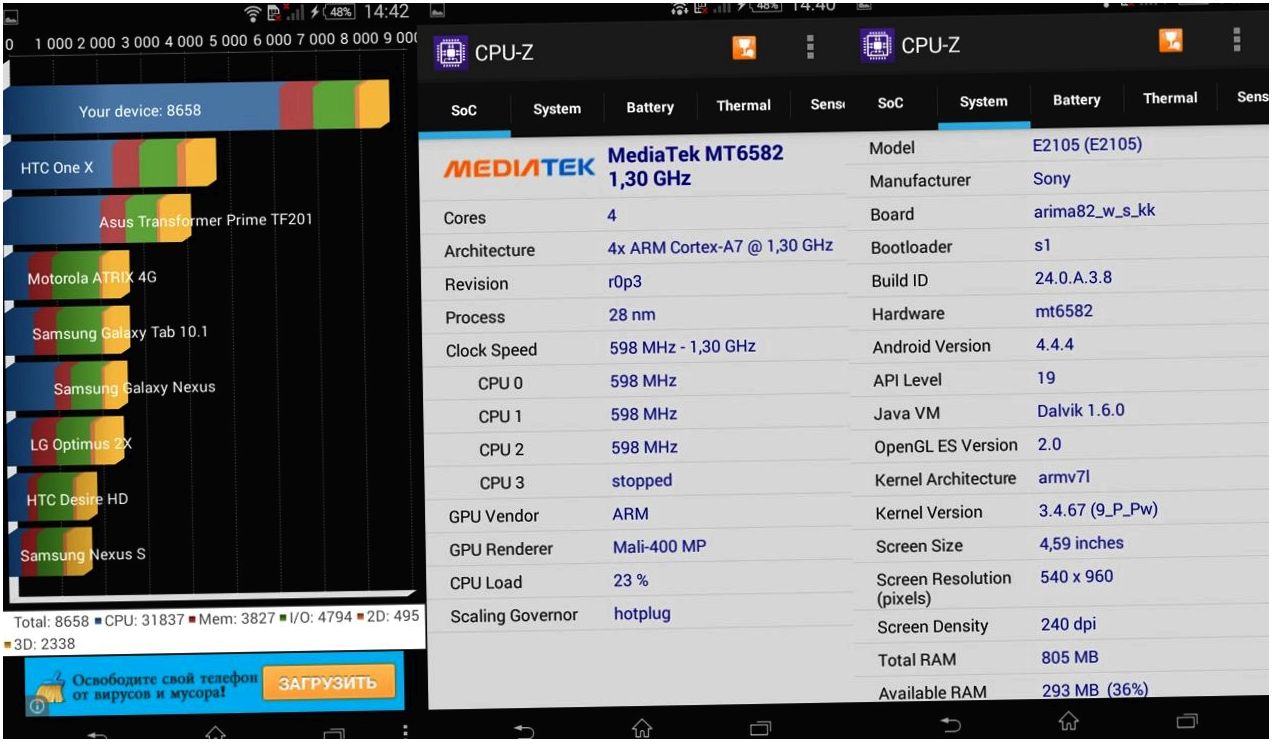Tap the ad info icon in the Quadrant banner
1272x742 pixels.
[36, 706]
